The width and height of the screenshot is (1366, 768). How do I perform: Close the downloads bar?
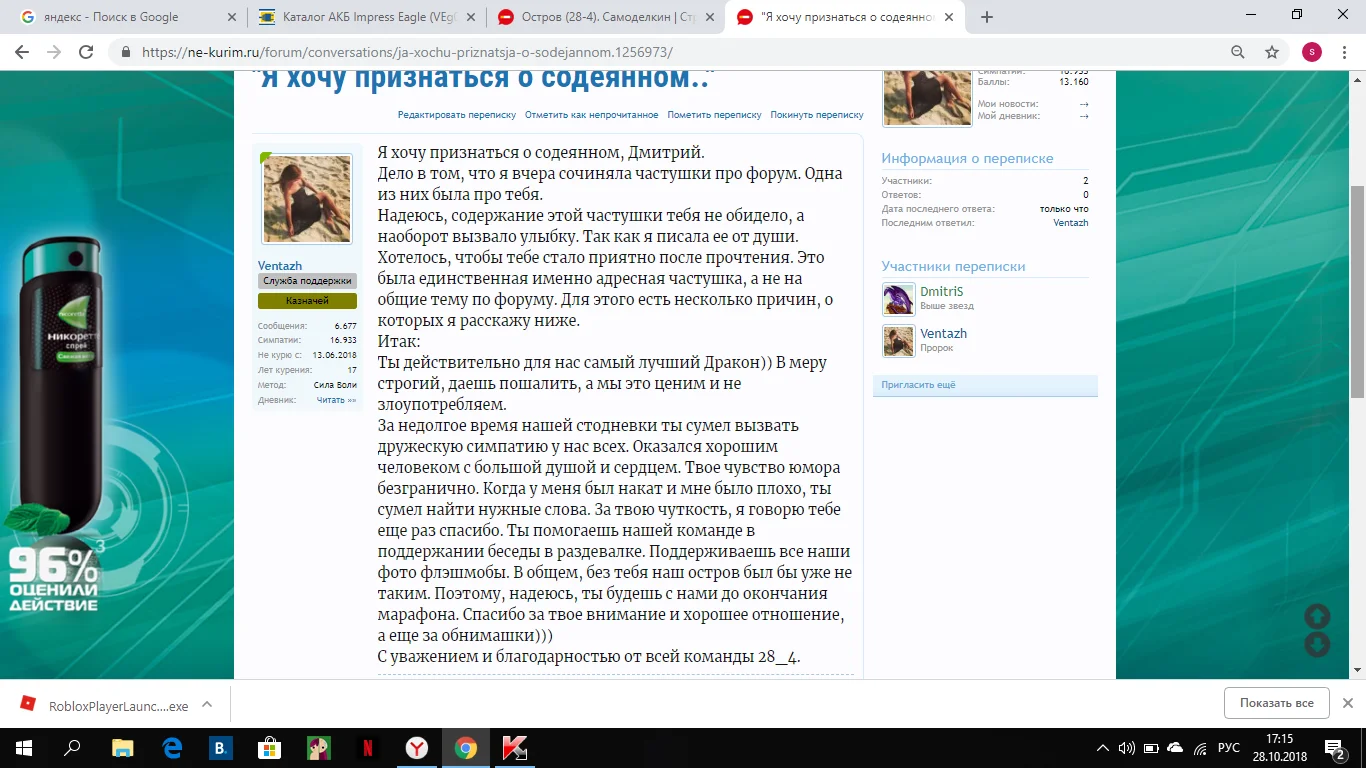(x=1348, y=703)
